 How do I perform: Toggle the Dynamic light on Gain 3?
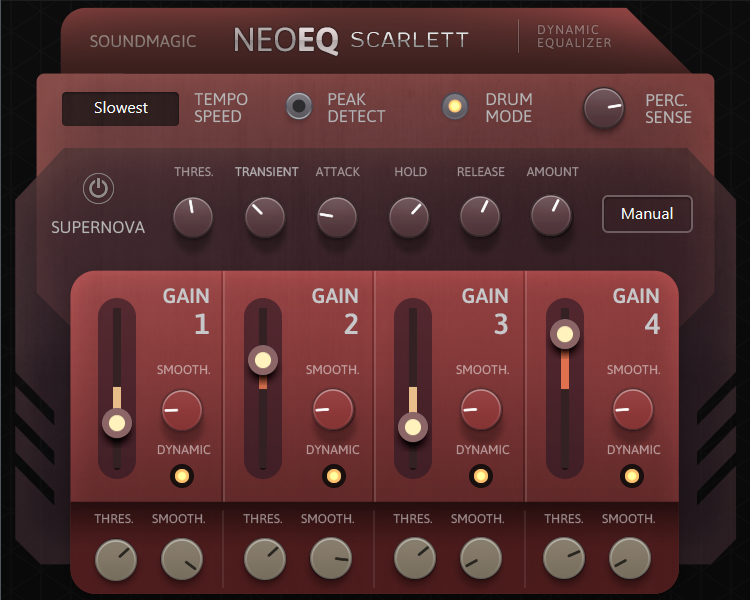pos(480,476)
